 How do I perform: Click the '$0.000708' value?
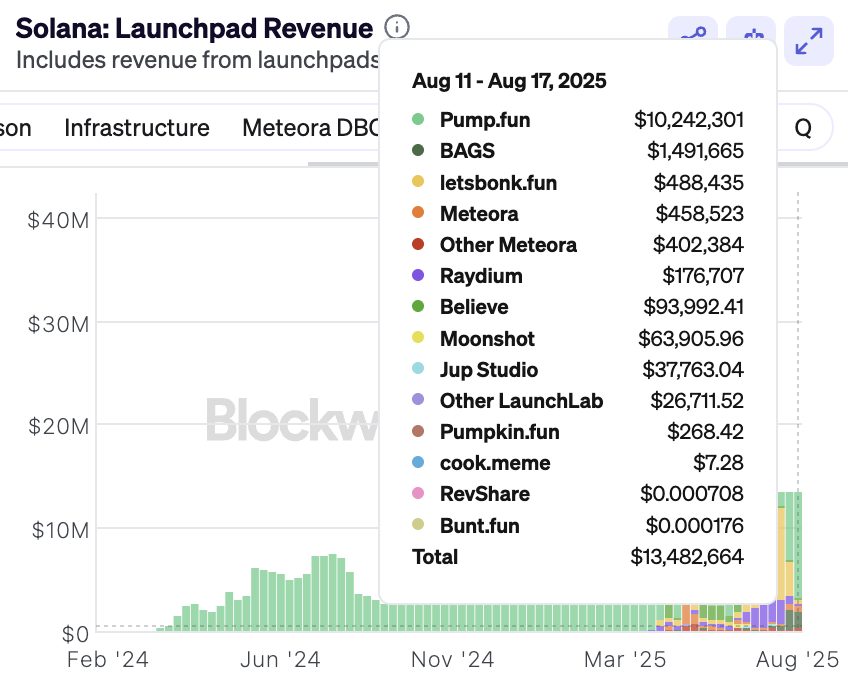(692, 494)
